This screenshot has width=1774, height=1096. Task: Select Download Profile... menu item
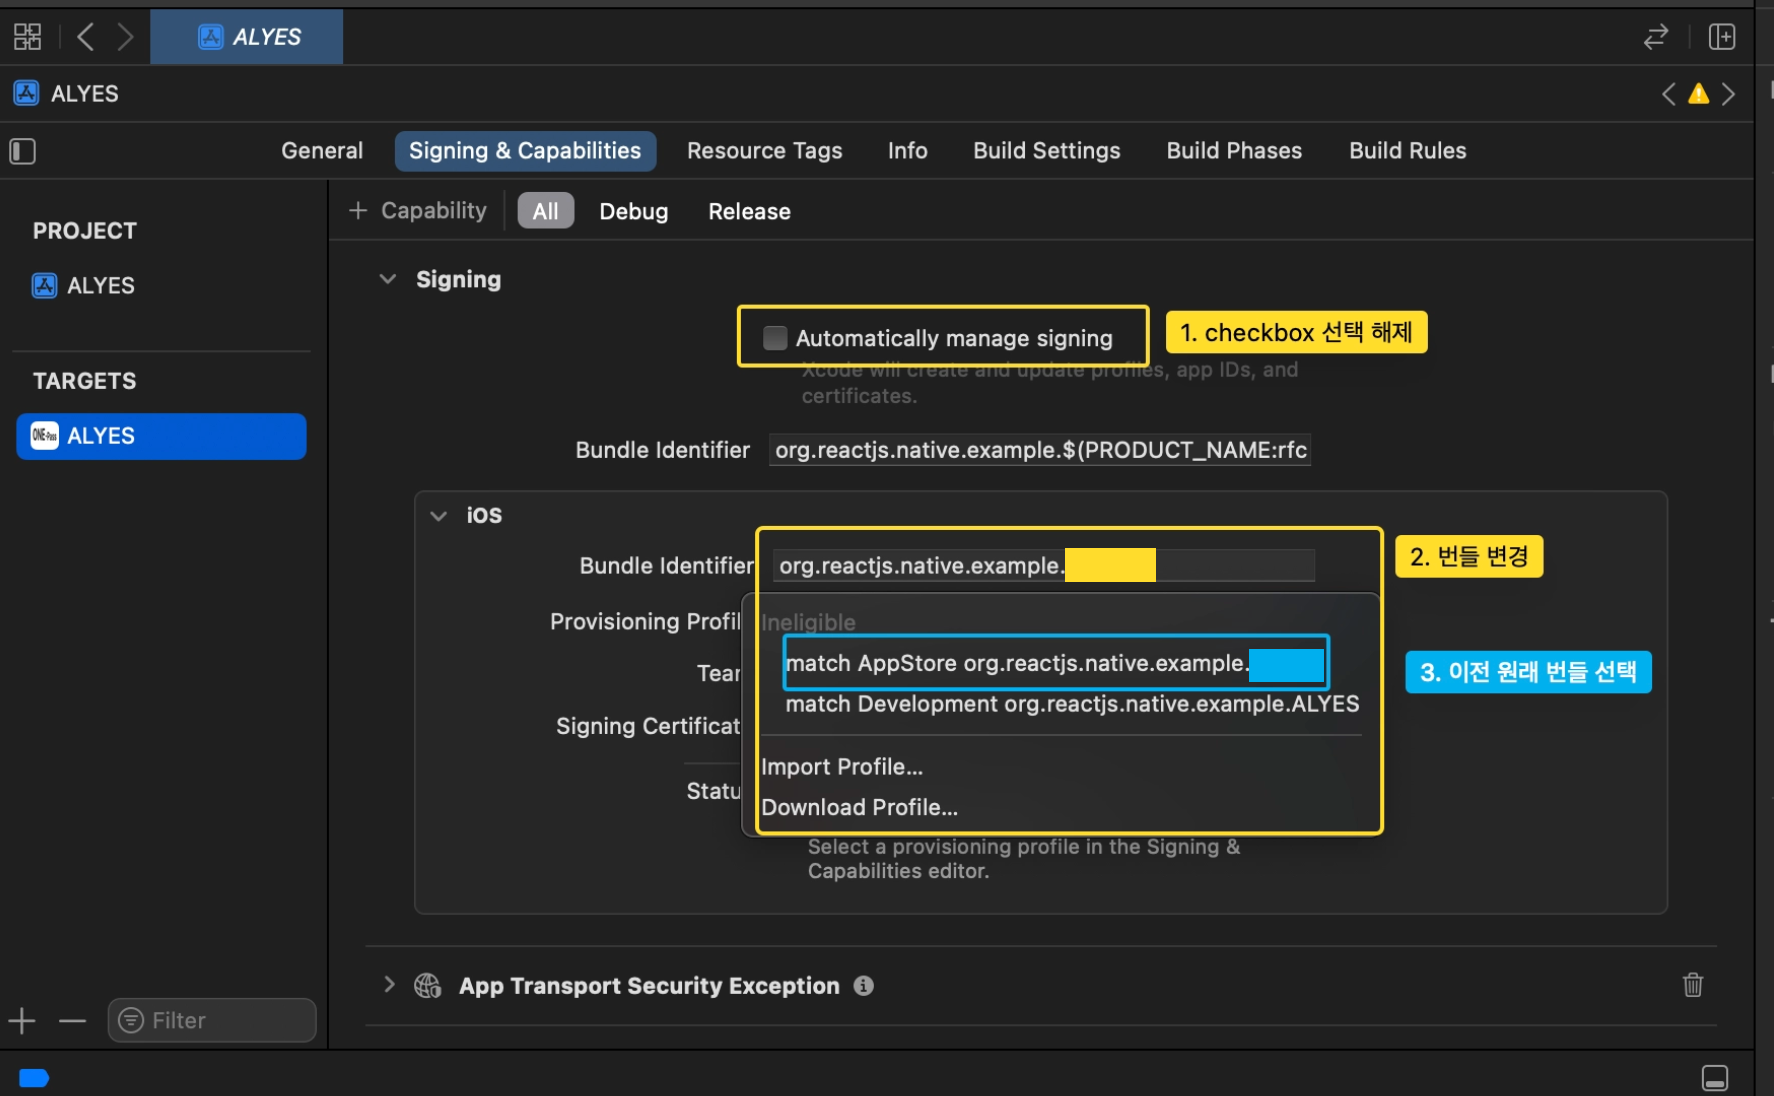860,807
